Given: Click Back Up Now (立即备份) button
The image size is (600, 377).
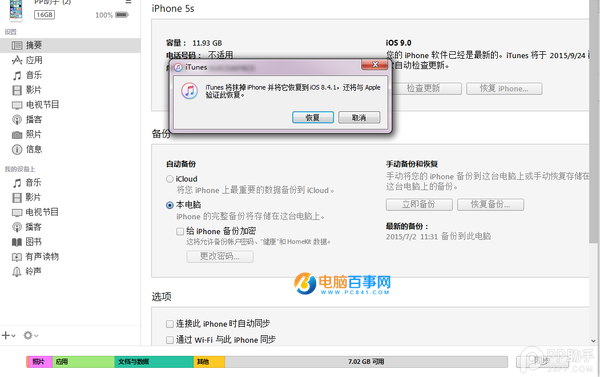Looking at the screenshot, I should (419, 204).
